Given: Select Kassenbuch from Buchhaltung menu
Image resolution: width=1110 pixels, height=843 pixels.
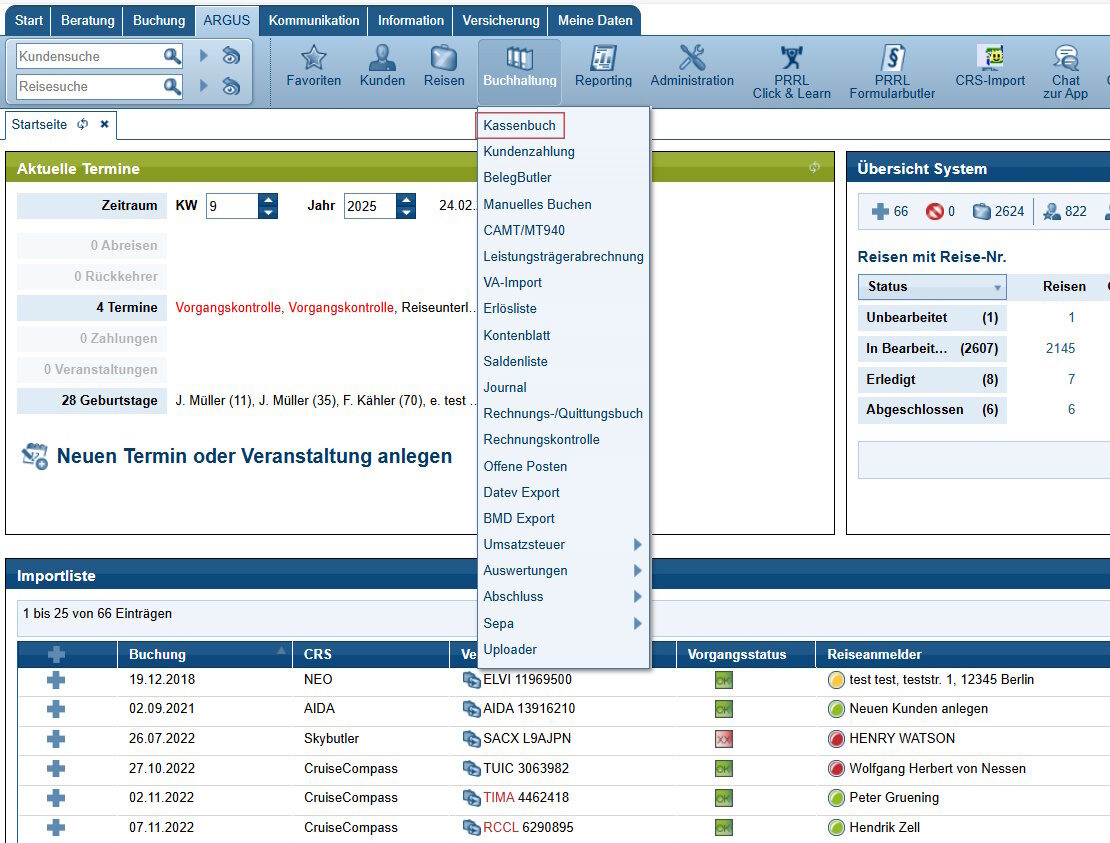Looking at the screenshot, I should (x=520, y=125).
